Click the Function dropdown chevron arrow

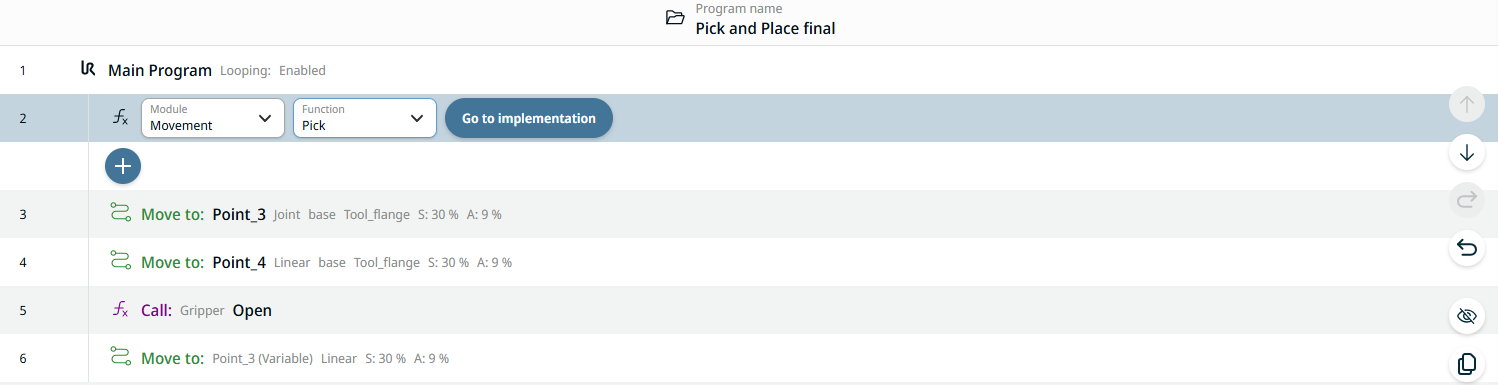(417, 119)
